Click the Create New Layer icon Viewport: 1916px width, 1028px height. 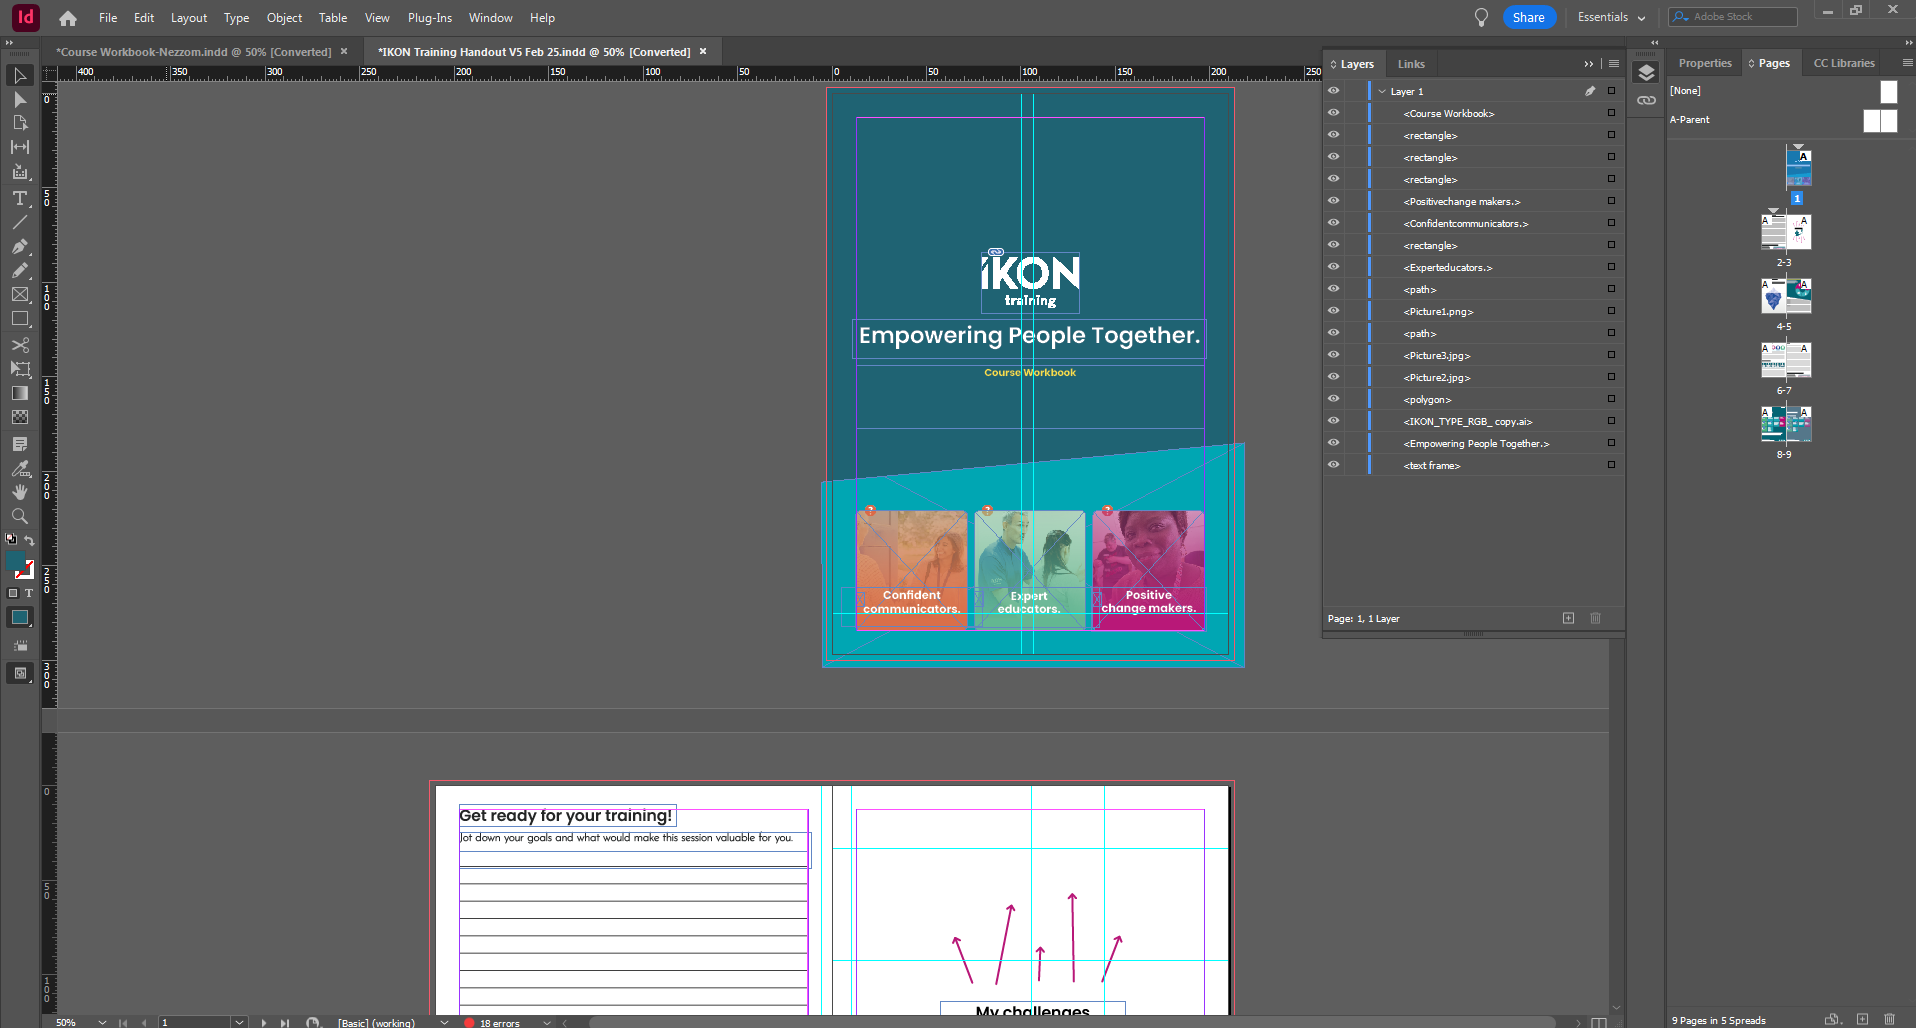point(1568,618)
